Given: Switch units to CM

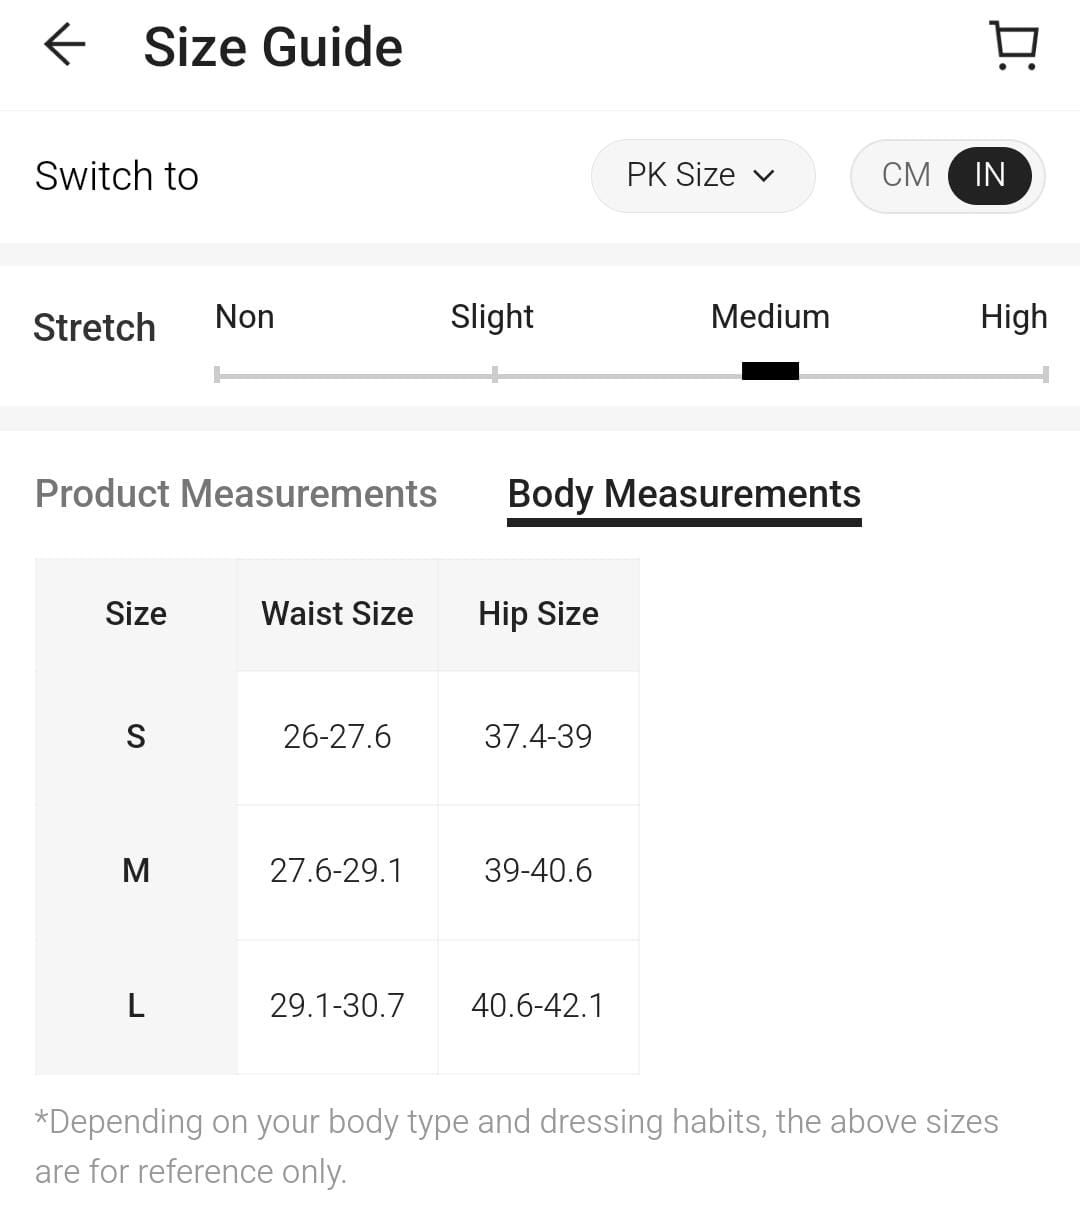Looking at the screenshot, I should coord(906,175).
